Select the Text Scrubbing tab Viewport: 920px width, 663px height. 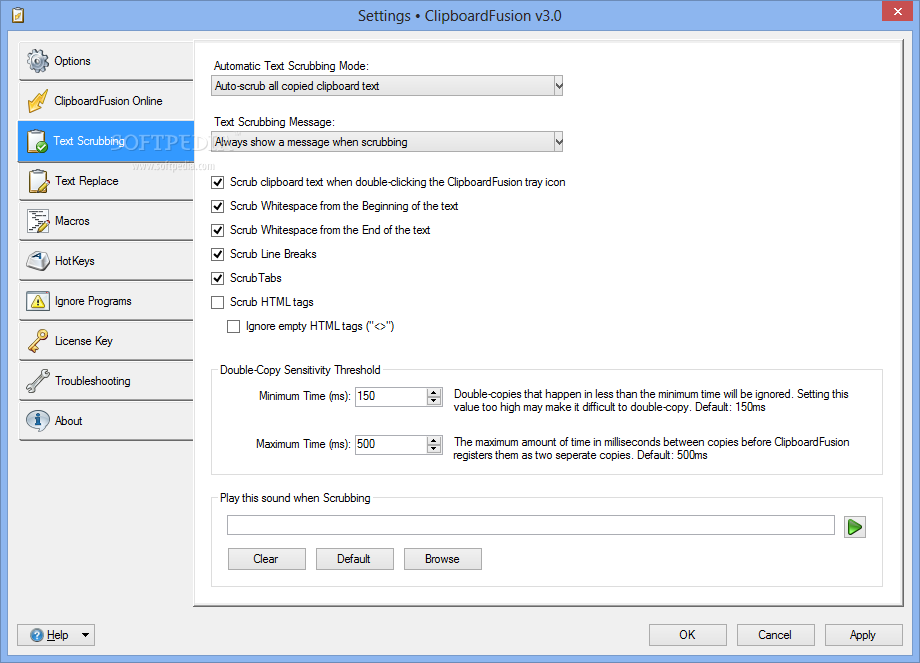pos(106,141)
